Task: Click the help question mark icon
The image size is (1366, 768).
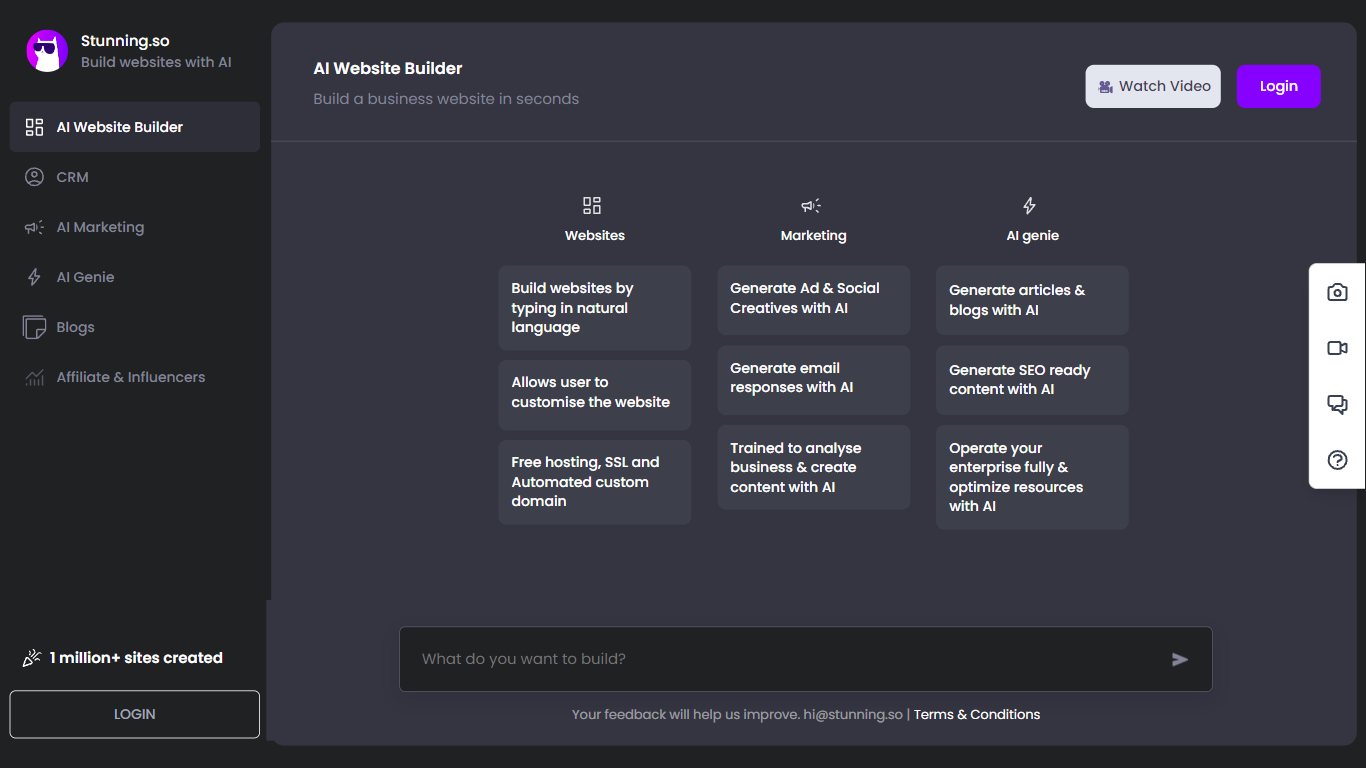Action: (x=1337, y=460)
